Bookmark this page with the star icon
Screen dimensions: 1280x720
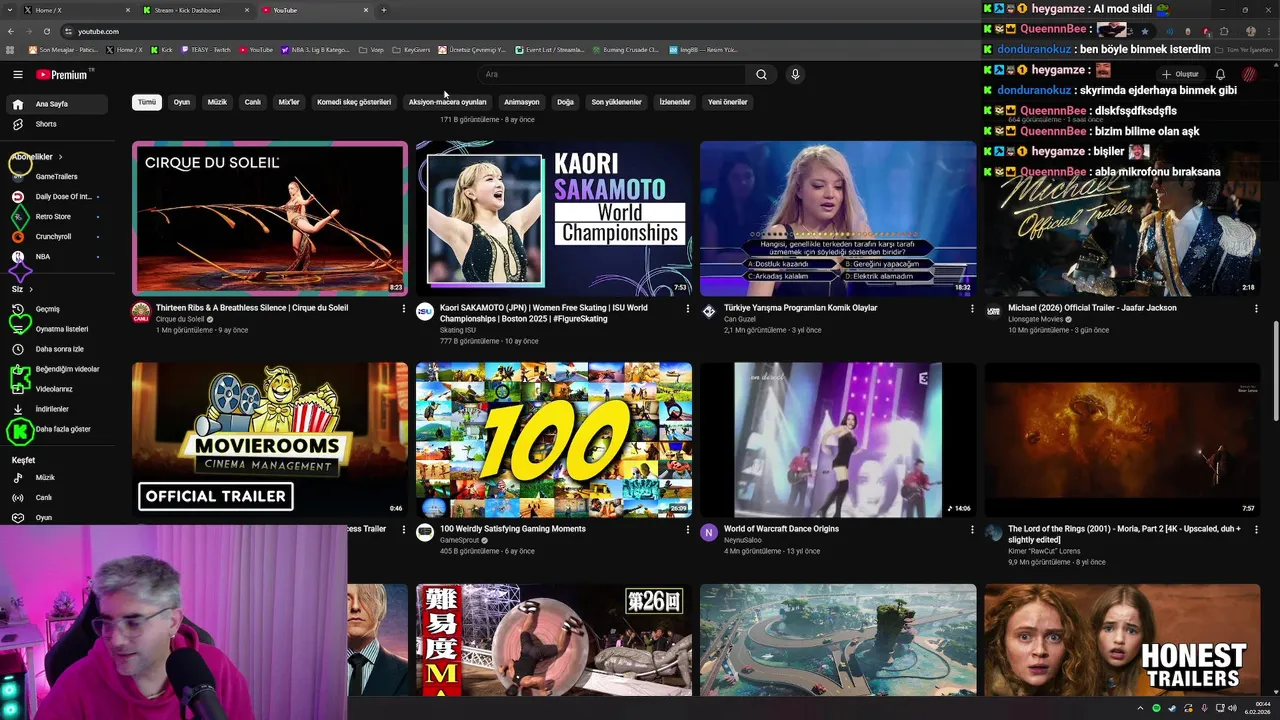1145,31
